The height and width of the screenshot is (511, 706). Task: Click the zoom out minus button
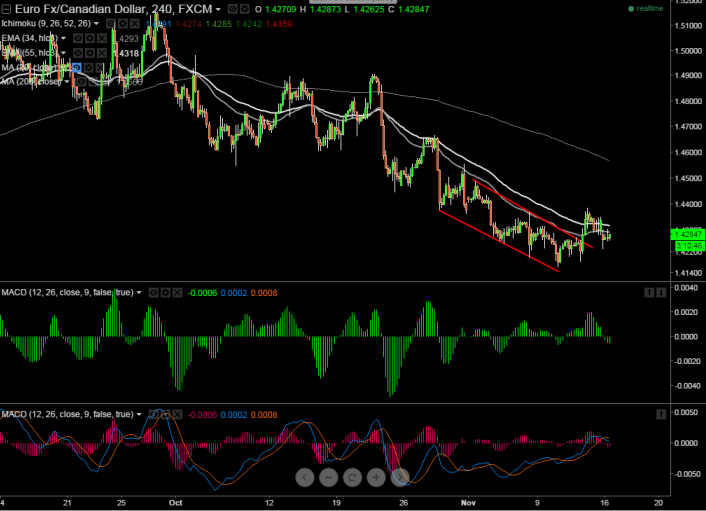point(328,478)
